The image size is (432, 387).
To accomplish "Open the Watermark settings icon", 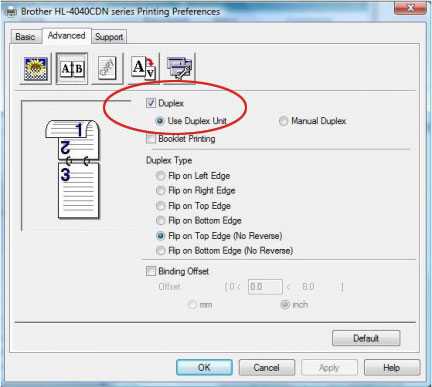I will 107,68.
